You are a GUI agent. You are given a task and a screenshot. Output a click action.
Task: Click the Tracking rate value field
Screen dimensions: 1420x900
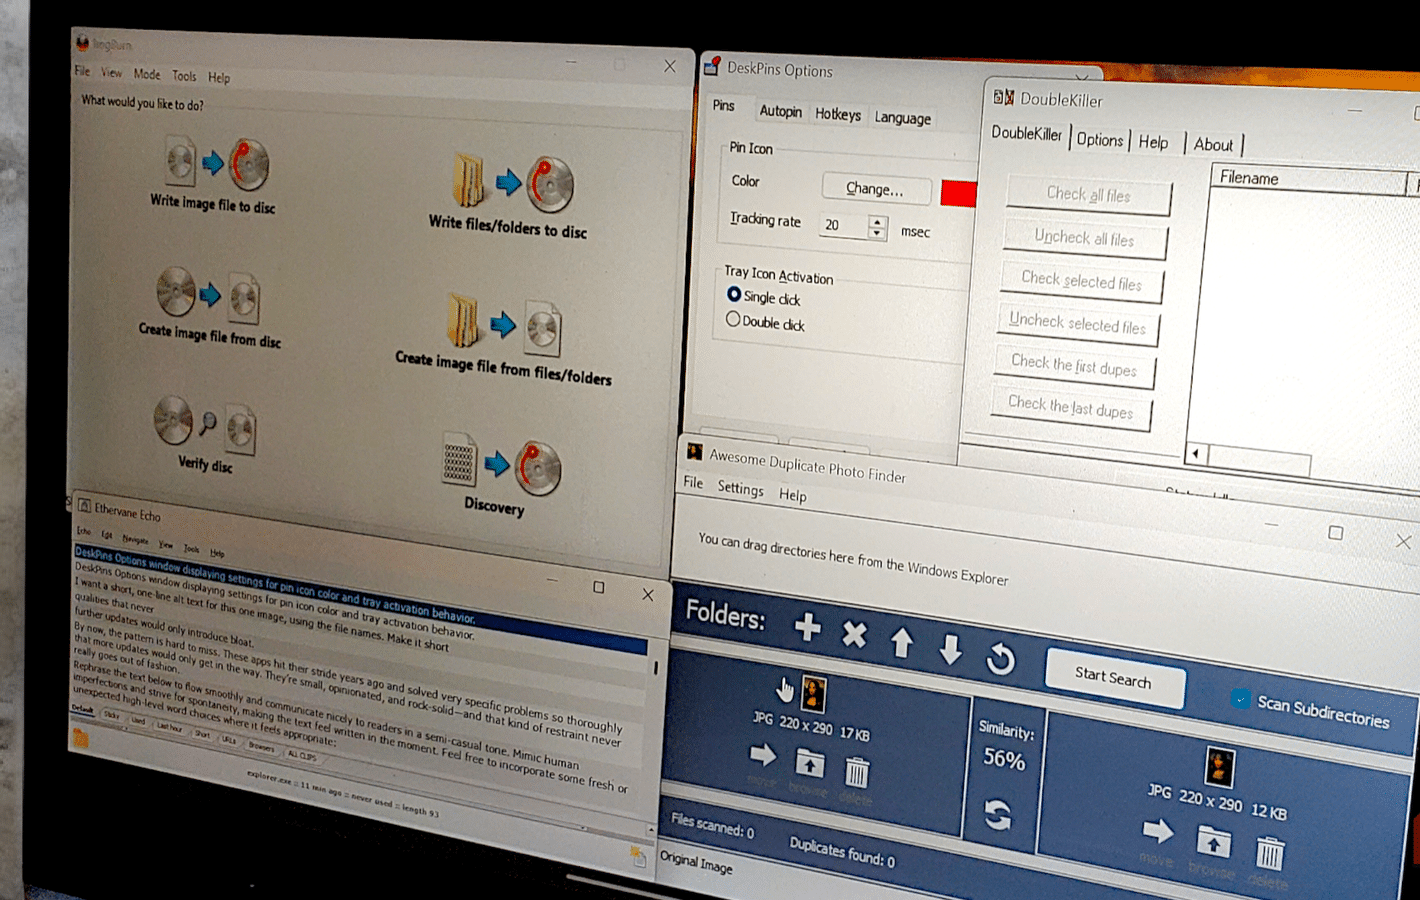coord(844,226)
